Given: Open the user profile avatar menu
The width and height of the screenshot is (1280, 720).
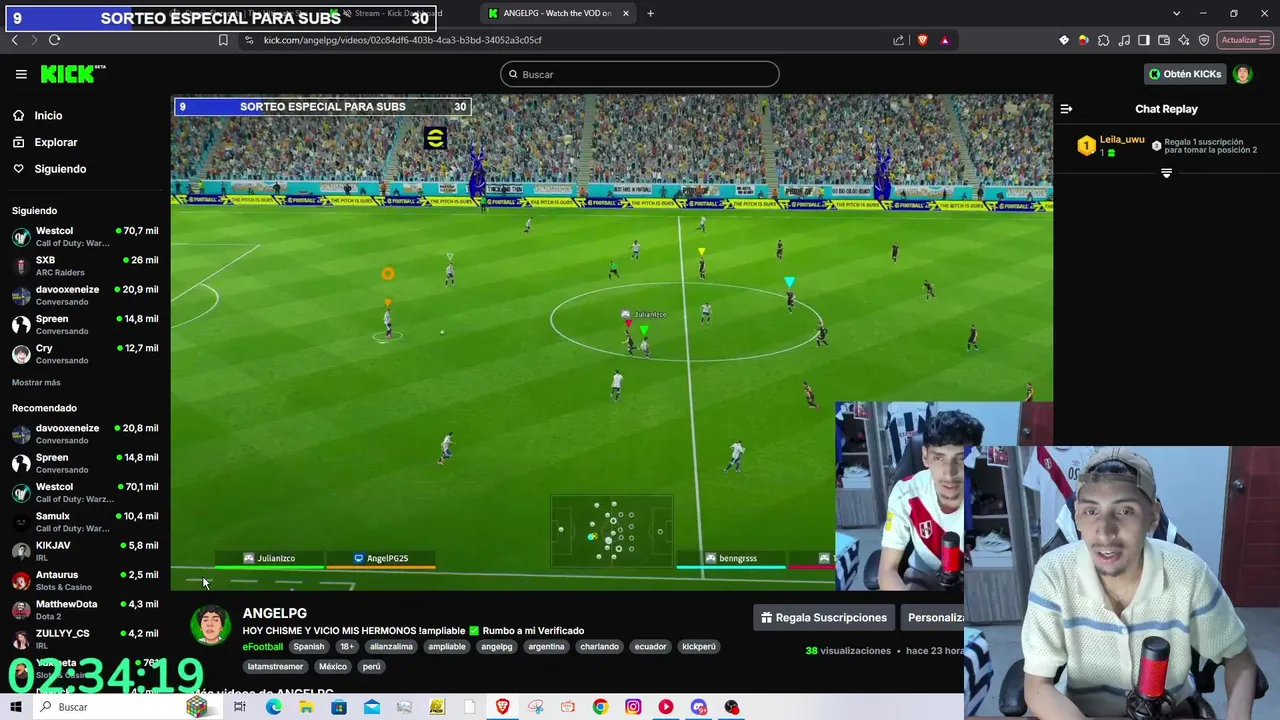Looking at the screenshot, I should click(x=1243, y=74).
